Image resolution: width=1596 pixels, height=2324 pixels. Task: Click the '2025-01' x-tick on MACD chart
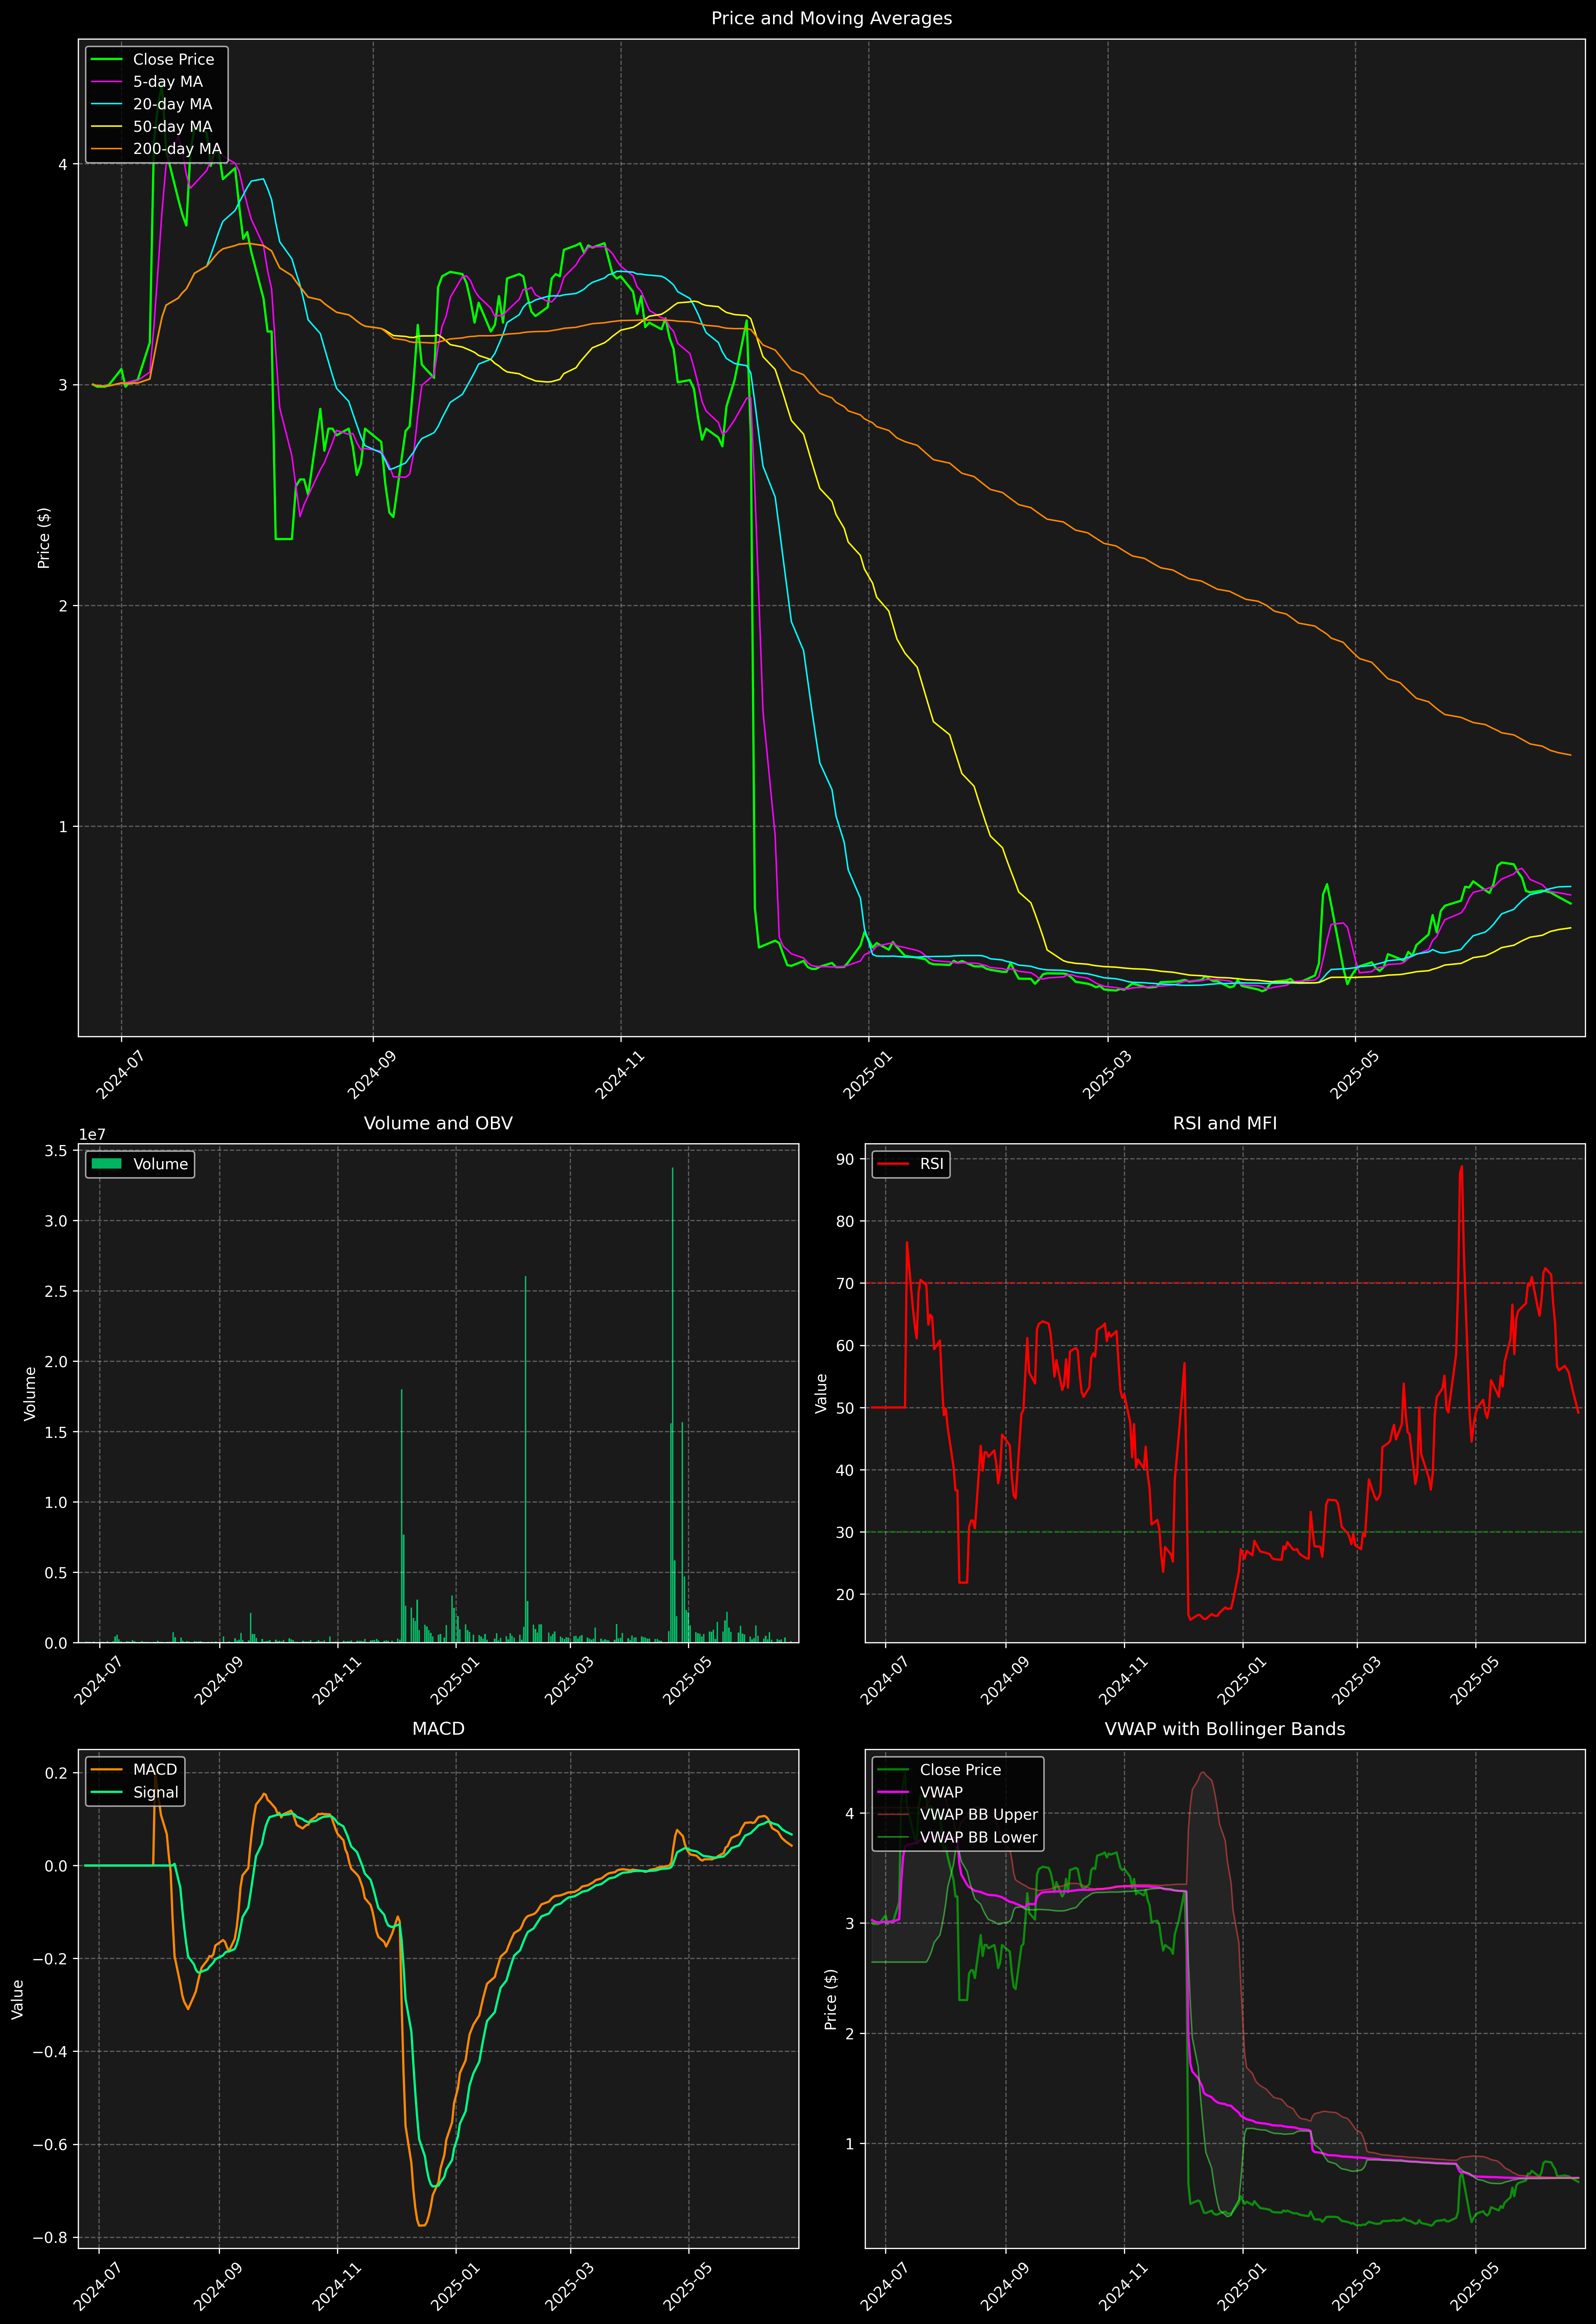tap(455, 2286)
